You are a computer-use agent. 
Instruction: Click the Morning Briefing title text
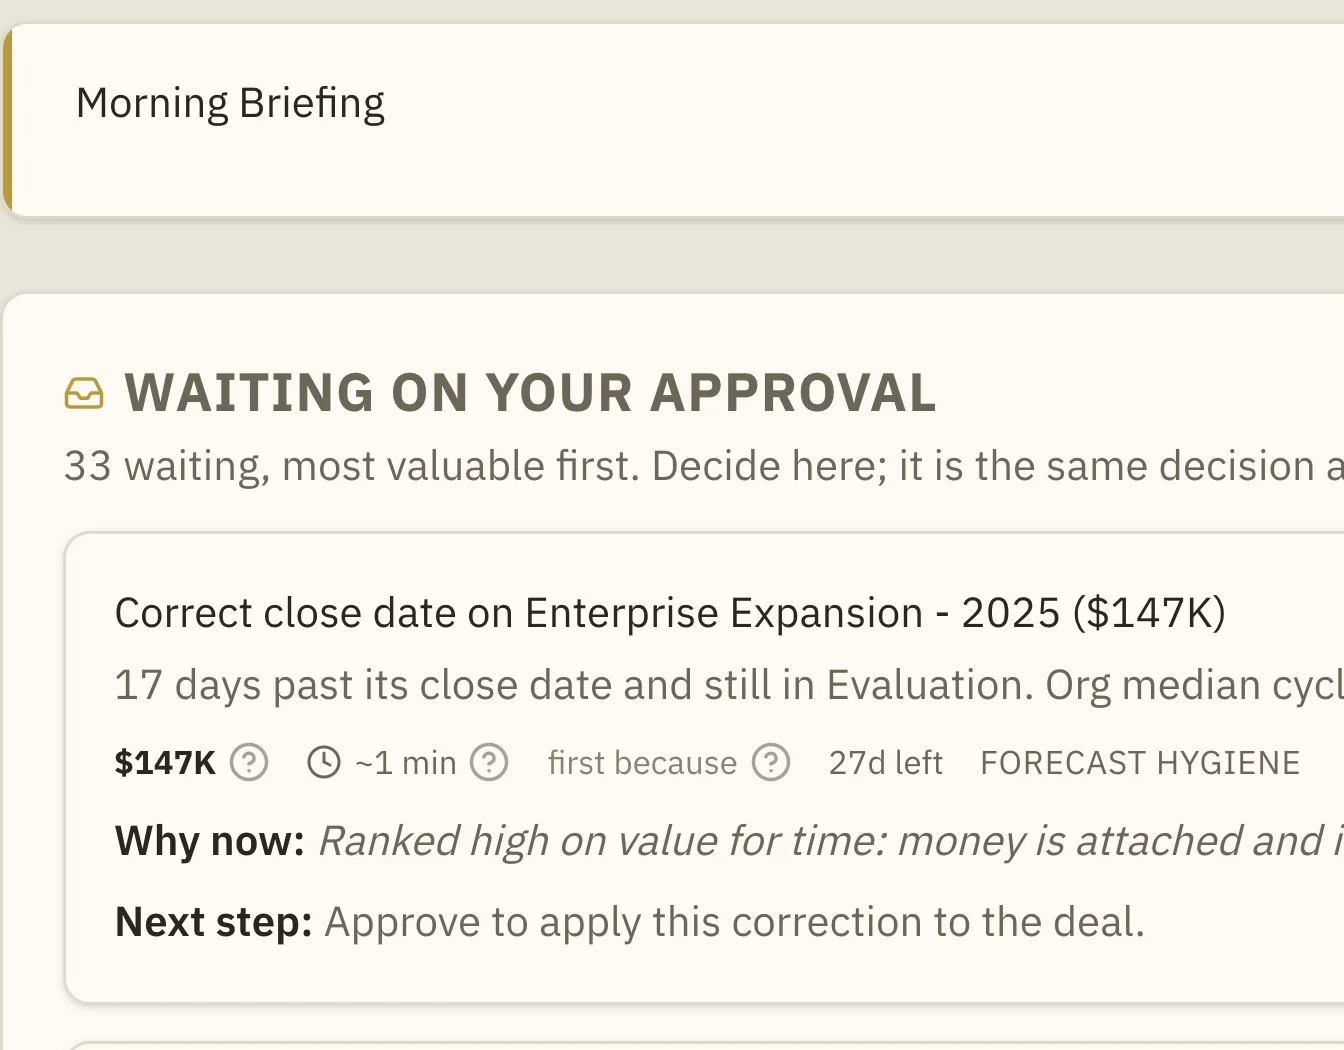click(x=230, y=104)
